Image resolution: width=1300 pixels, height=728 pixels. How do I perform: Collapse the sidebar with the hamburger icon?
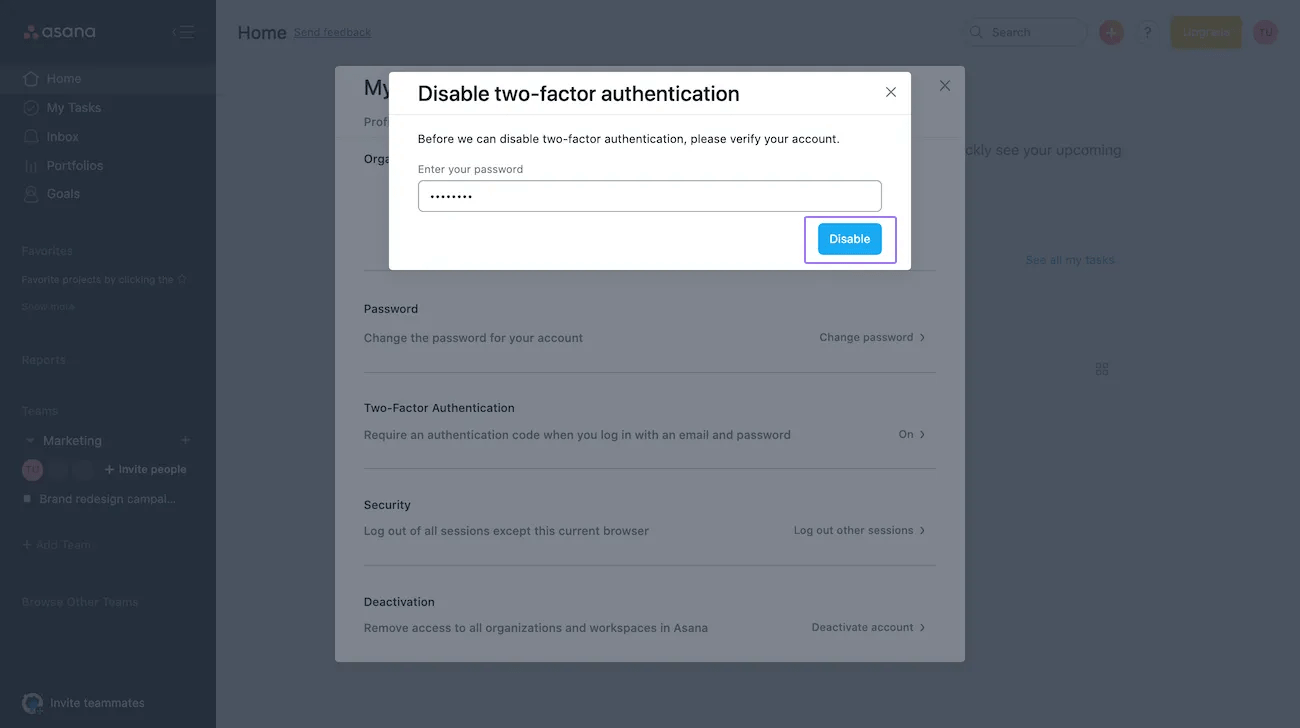click(183, 31)
